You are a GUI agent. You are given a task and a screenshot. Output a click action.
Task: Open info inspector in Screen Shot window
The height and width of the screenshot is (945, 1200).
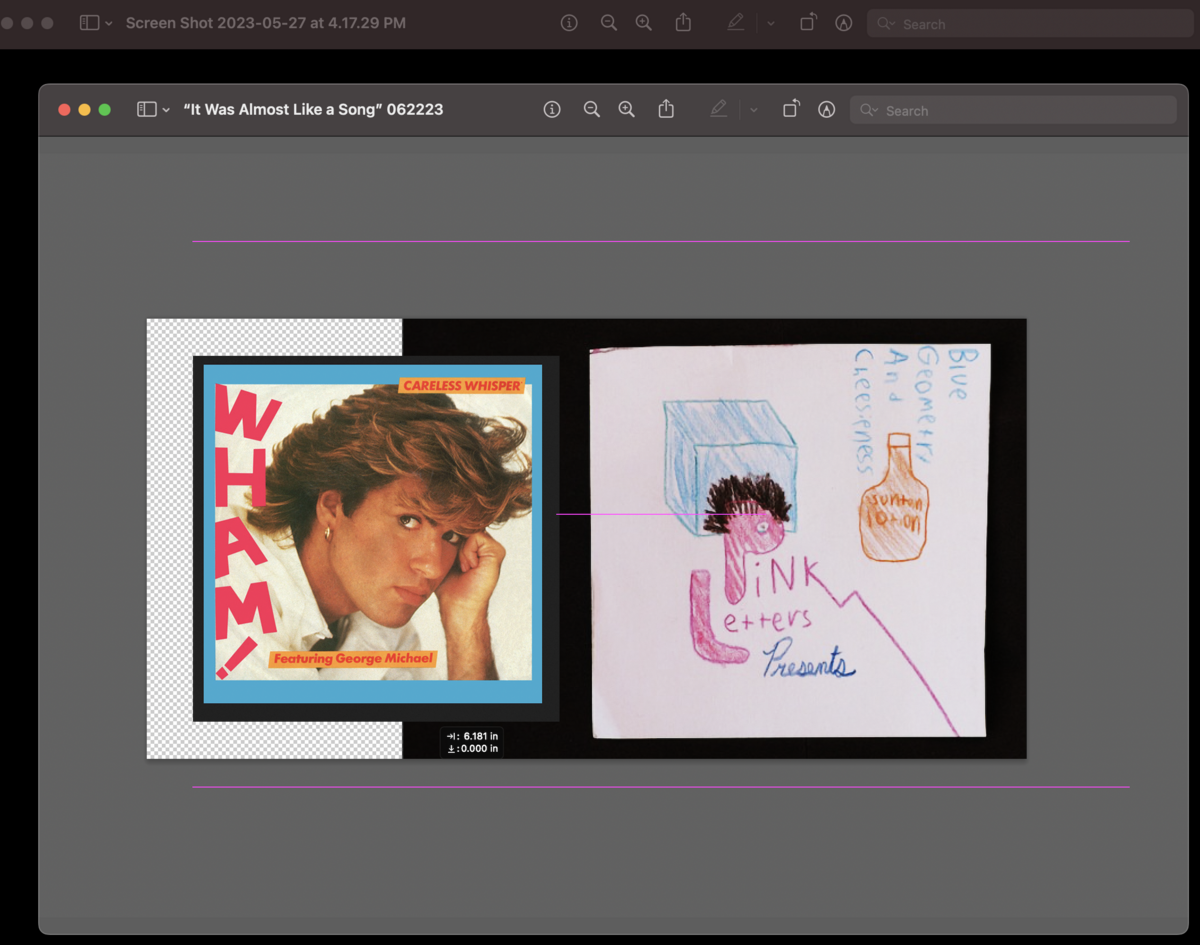point(569,23)
